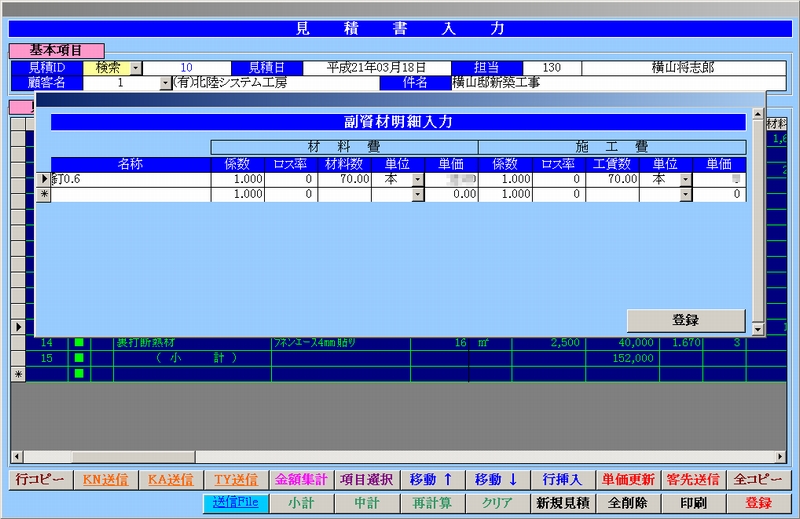This screenshot has width=800, height=519.
Task: Toggle the green checkbox in row 14
Action: point(79,343)
